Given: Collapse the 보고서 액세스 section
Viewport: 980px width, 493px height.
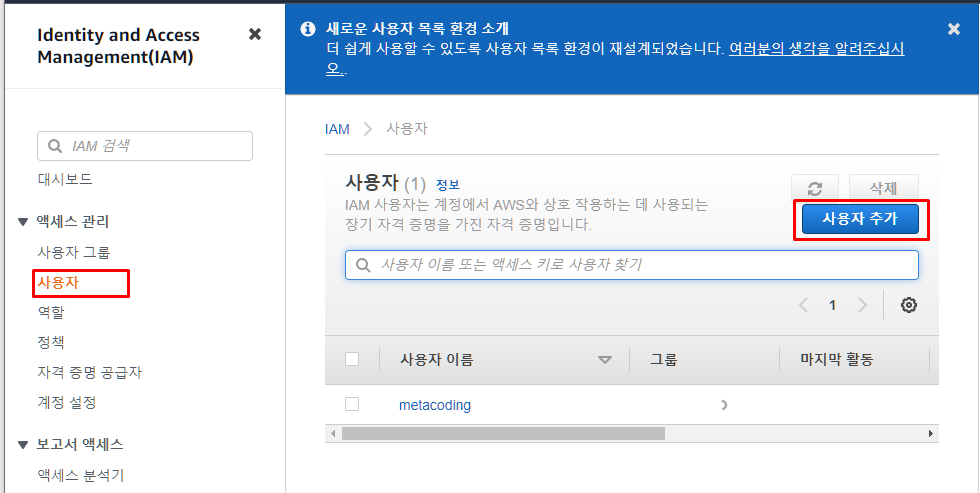Looking at the screenshot, I should (x=23, y=445).
